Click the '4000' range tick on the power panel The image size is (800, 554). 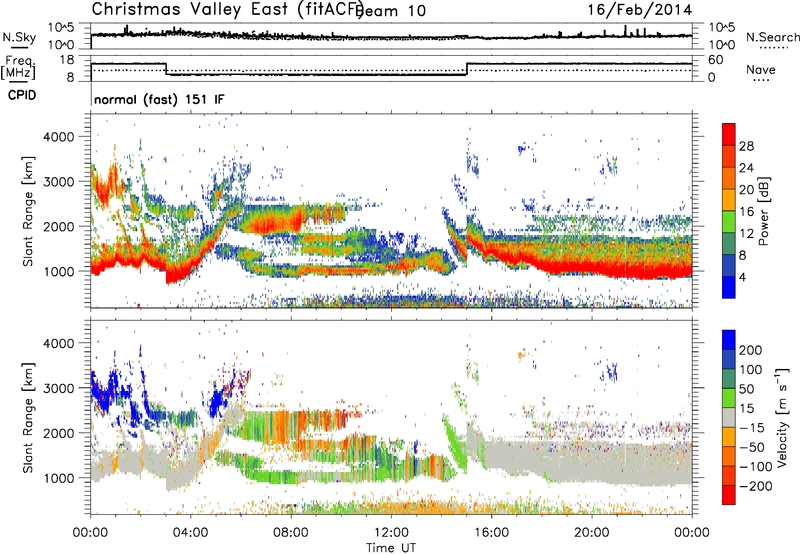pyautogui.click(x=59, y=137)
